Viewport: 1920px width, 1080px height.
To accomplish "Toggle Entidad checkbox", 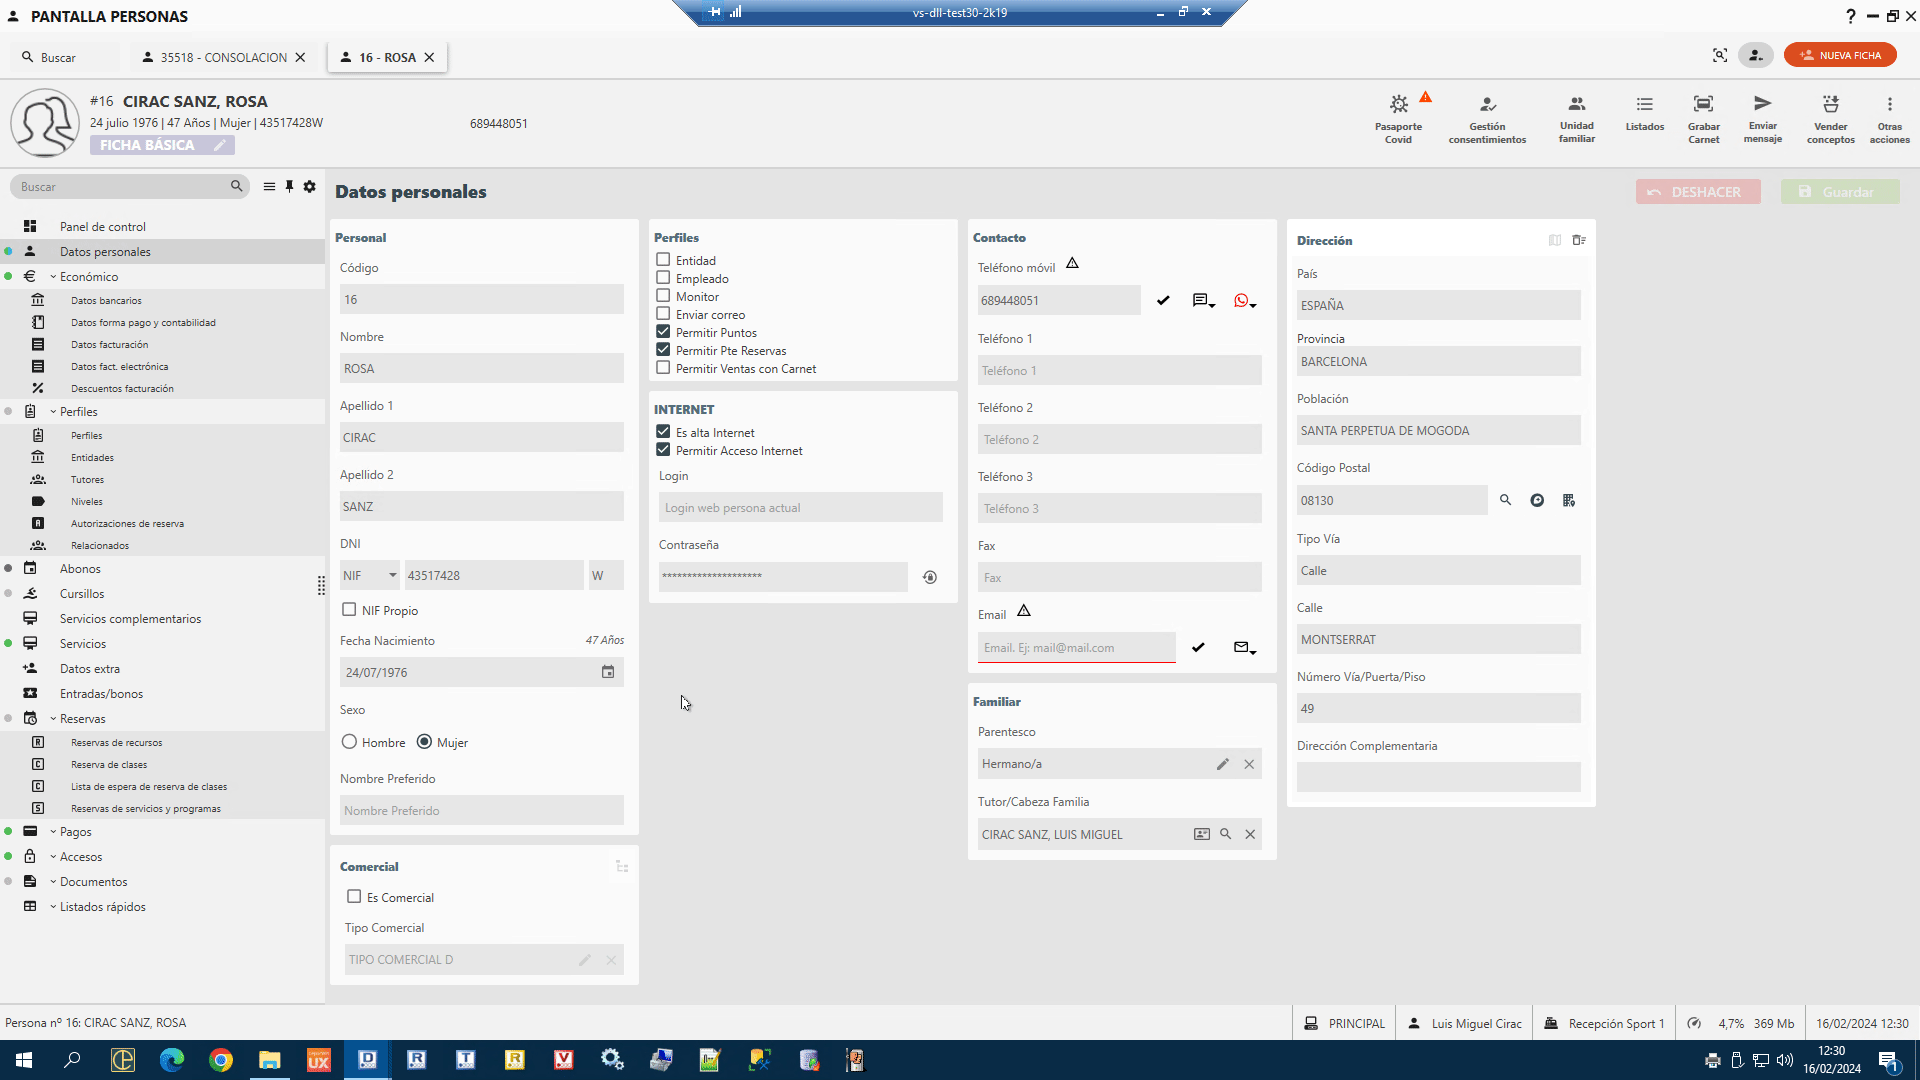I will click(663, 260).
